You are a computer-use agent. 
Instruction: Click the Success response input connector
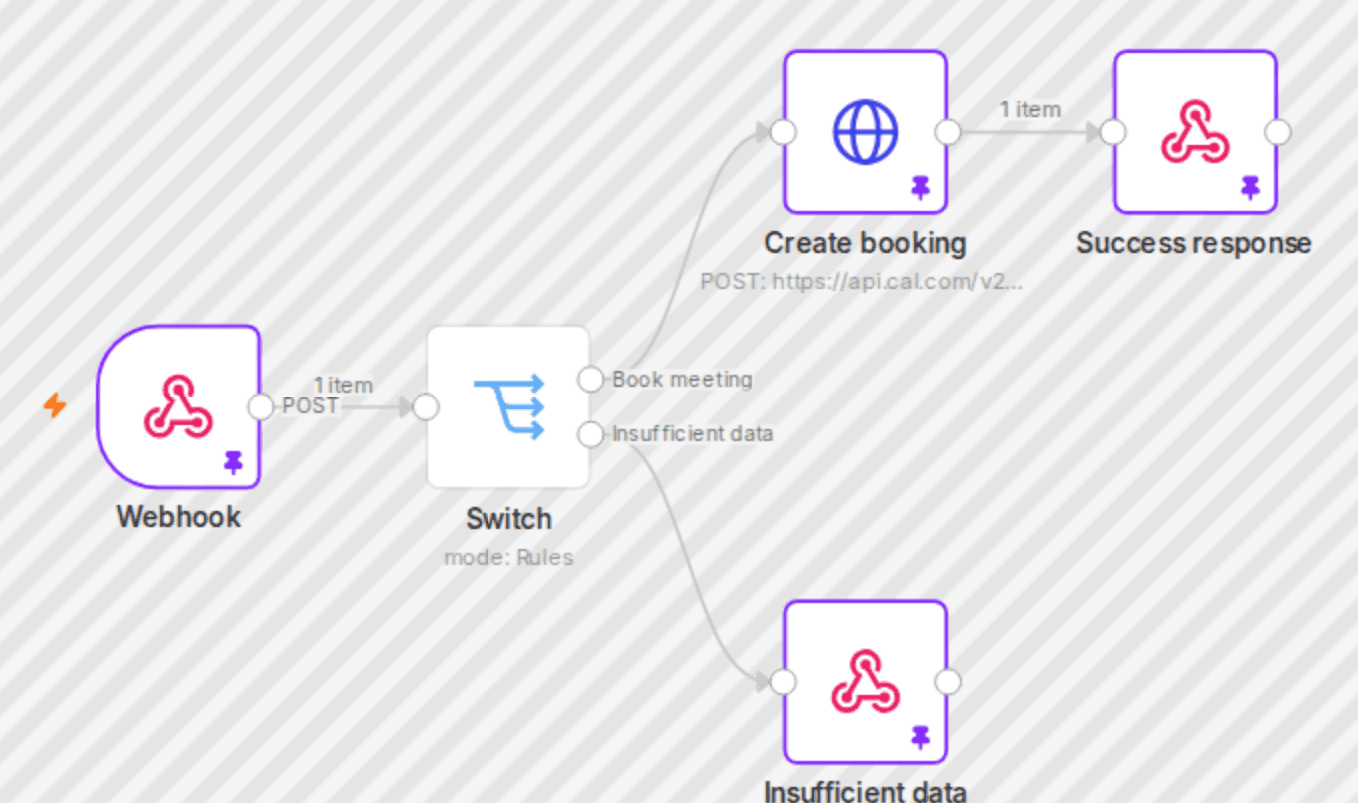click(x=1114, y=132)
